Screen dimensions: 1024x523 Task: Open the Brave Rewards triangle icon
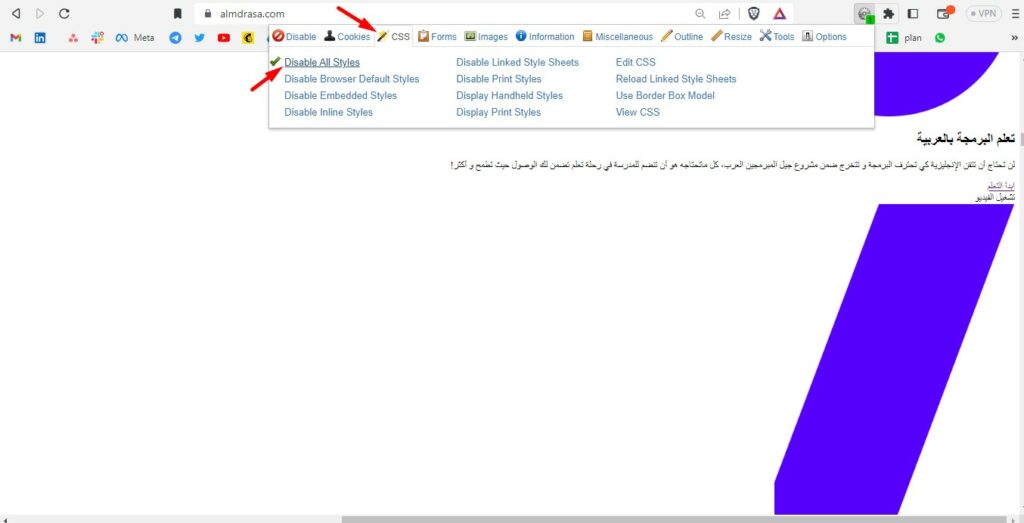[779, 13]
